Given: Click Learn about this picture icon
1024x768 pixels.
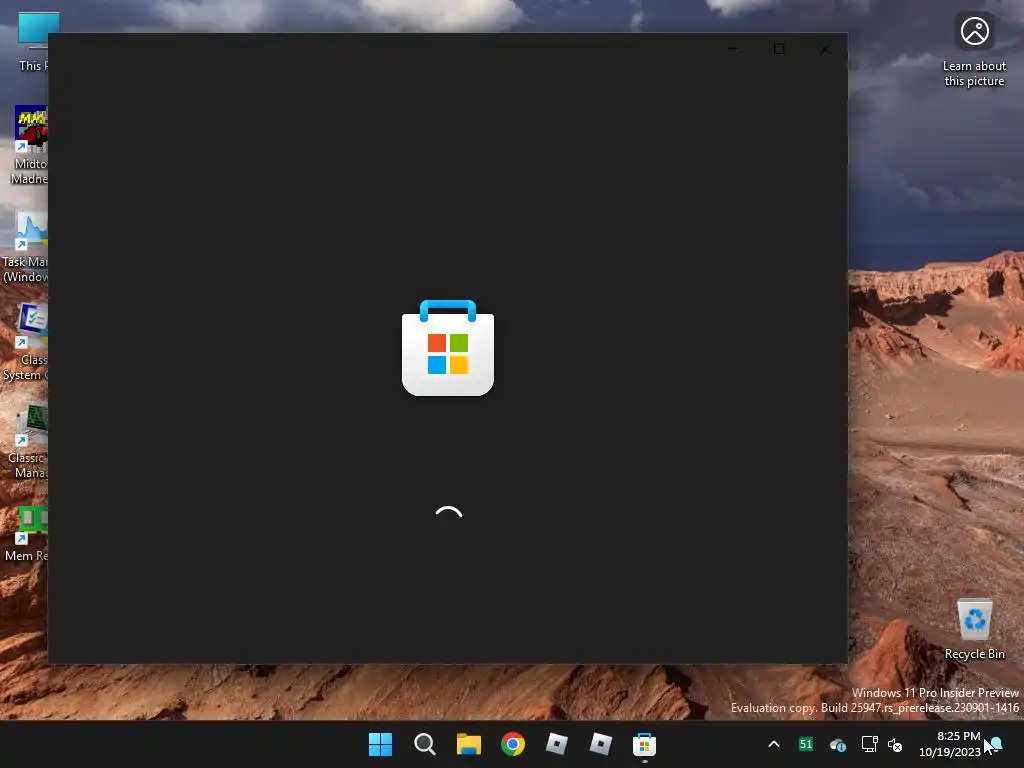Looking at the screenshot, I should 974,50.
